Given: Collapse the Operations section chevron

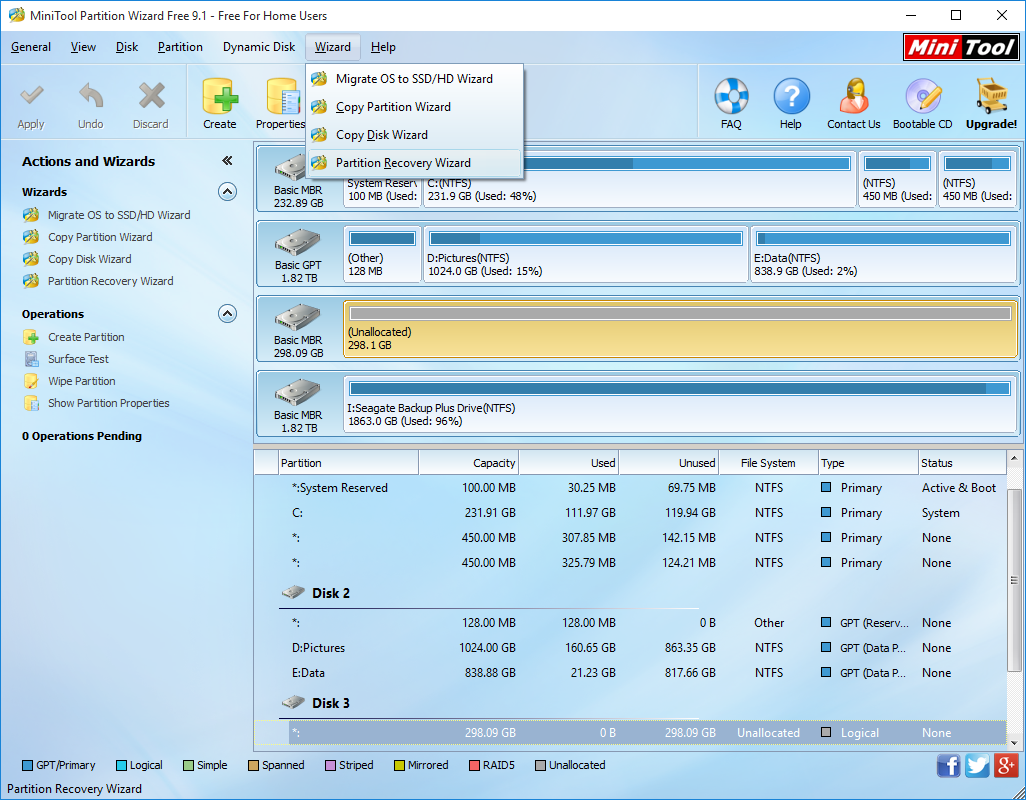Looking at the screenshot, I should pos(227,314).
